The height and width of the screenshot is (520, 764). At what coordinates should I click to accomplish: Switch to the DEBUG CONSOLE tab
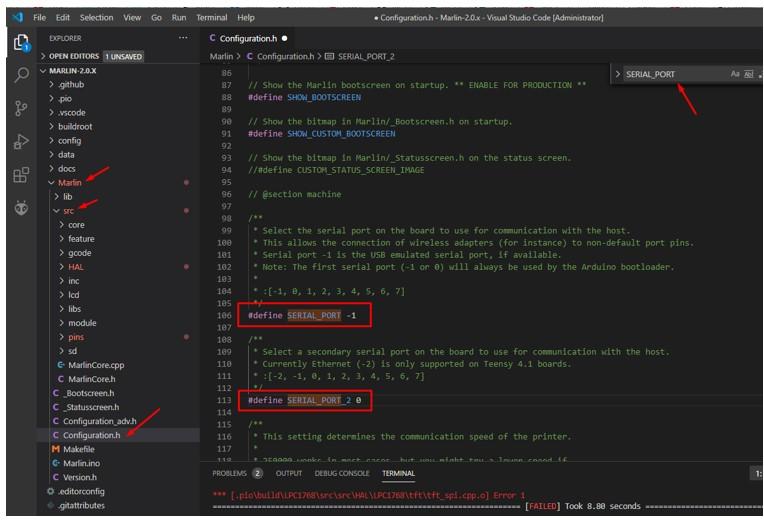(342, 473)
